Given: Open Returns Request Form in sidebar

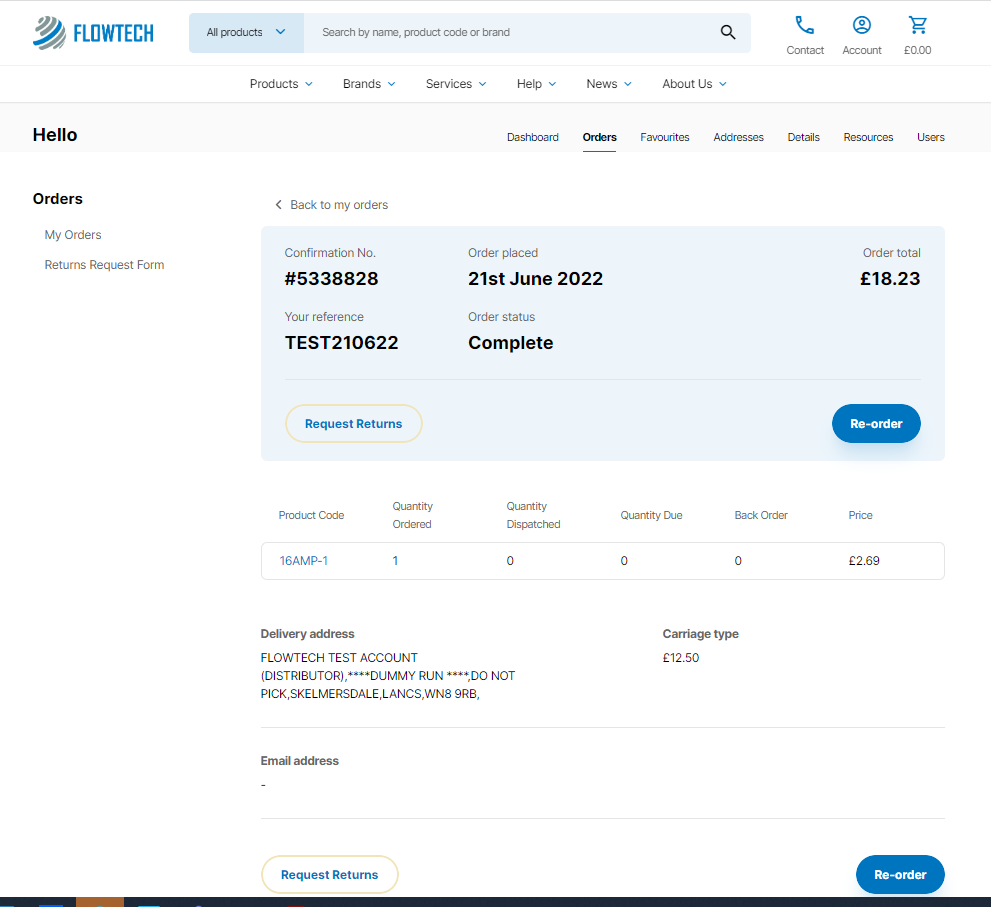Looking at the screenshot, I should point(104,265).
